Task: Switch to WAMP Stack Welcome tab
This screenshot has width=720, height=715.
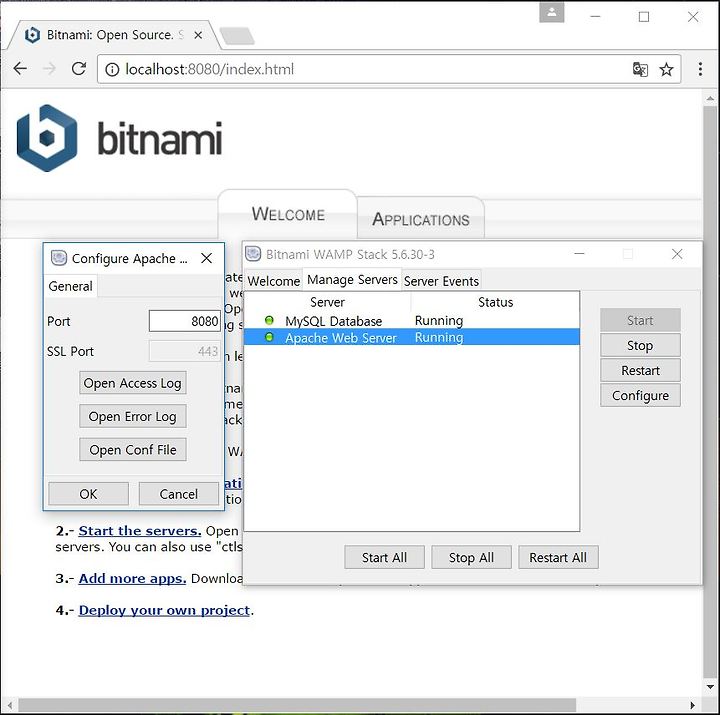Action: 274,281
